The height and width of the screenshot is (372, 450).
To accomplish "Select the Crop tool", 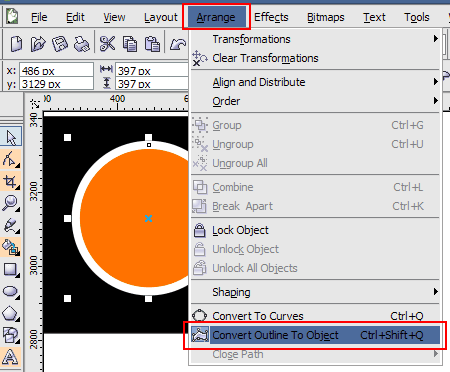I will point(10,182).
